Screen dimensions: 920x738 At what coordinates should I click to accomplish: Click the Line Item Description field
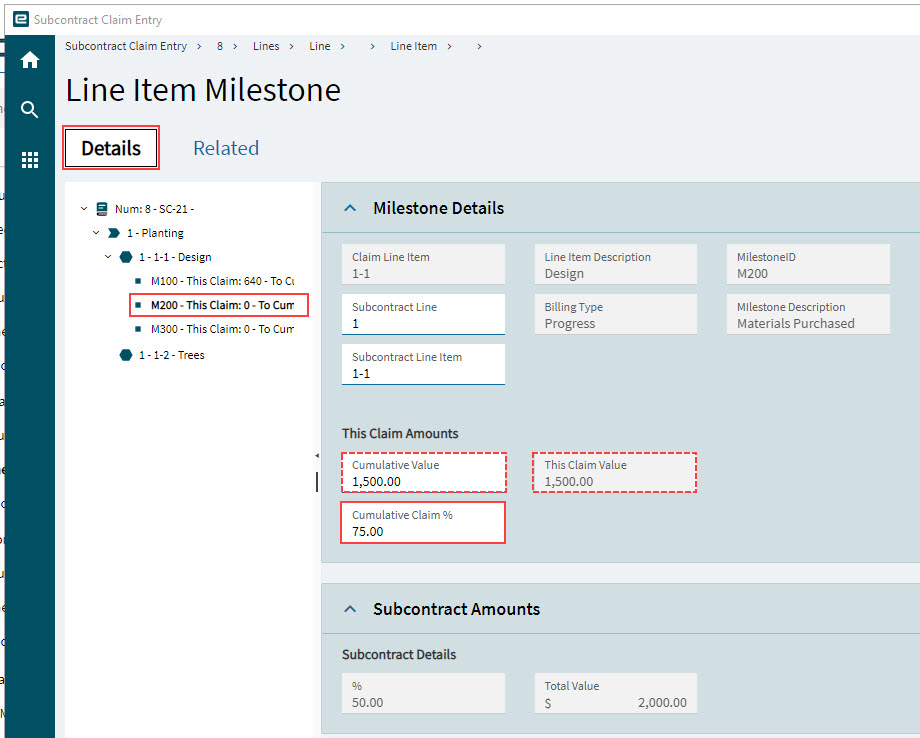[615, 265]
